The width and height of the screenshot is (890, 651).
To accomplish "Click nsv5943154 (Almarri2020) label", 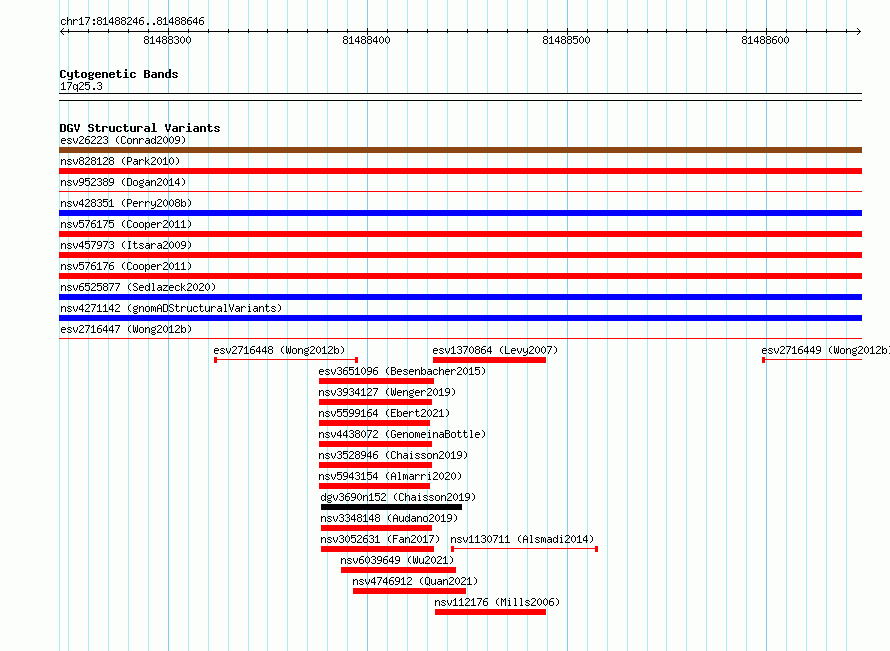I will tap(390, 476).
